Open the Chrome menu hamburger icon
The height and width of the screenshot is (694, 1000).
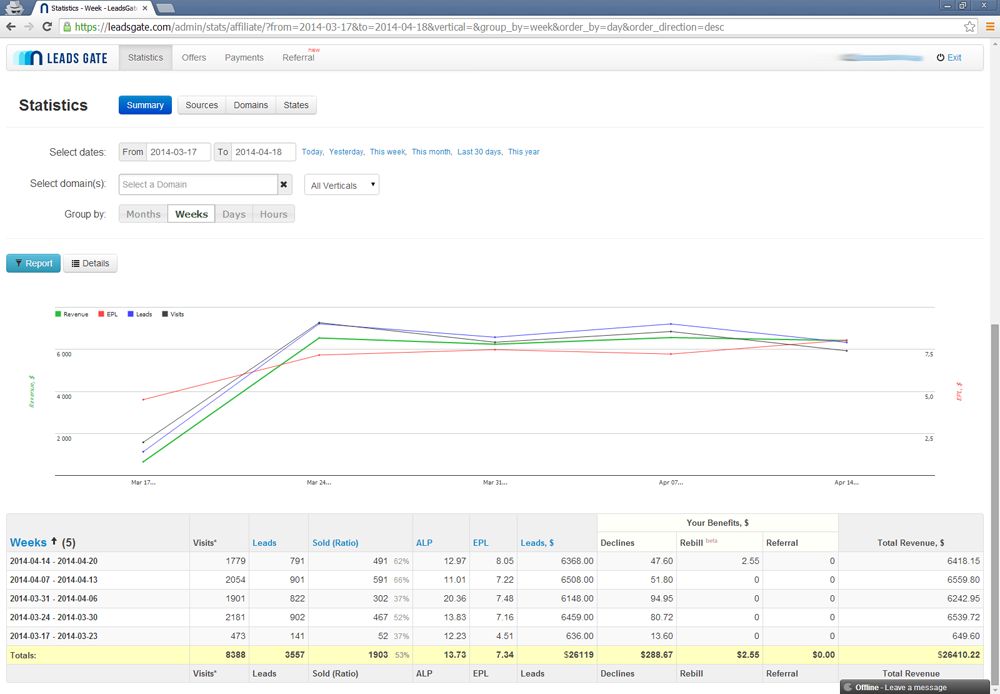tap(990, 27)
